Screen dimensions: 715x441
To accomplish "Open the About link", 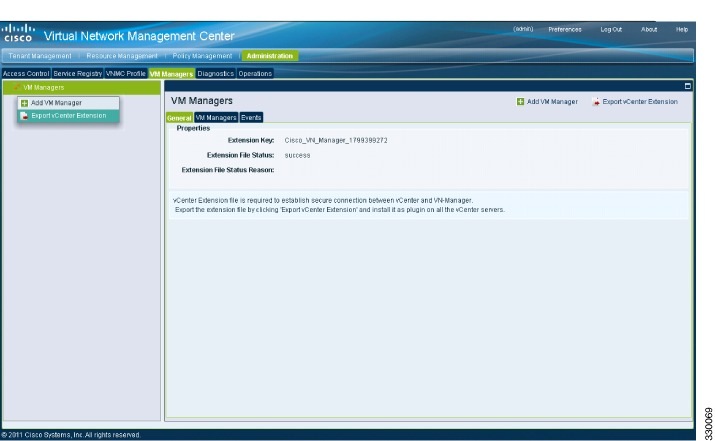I will pyautogui.click(x=649, y=30).
